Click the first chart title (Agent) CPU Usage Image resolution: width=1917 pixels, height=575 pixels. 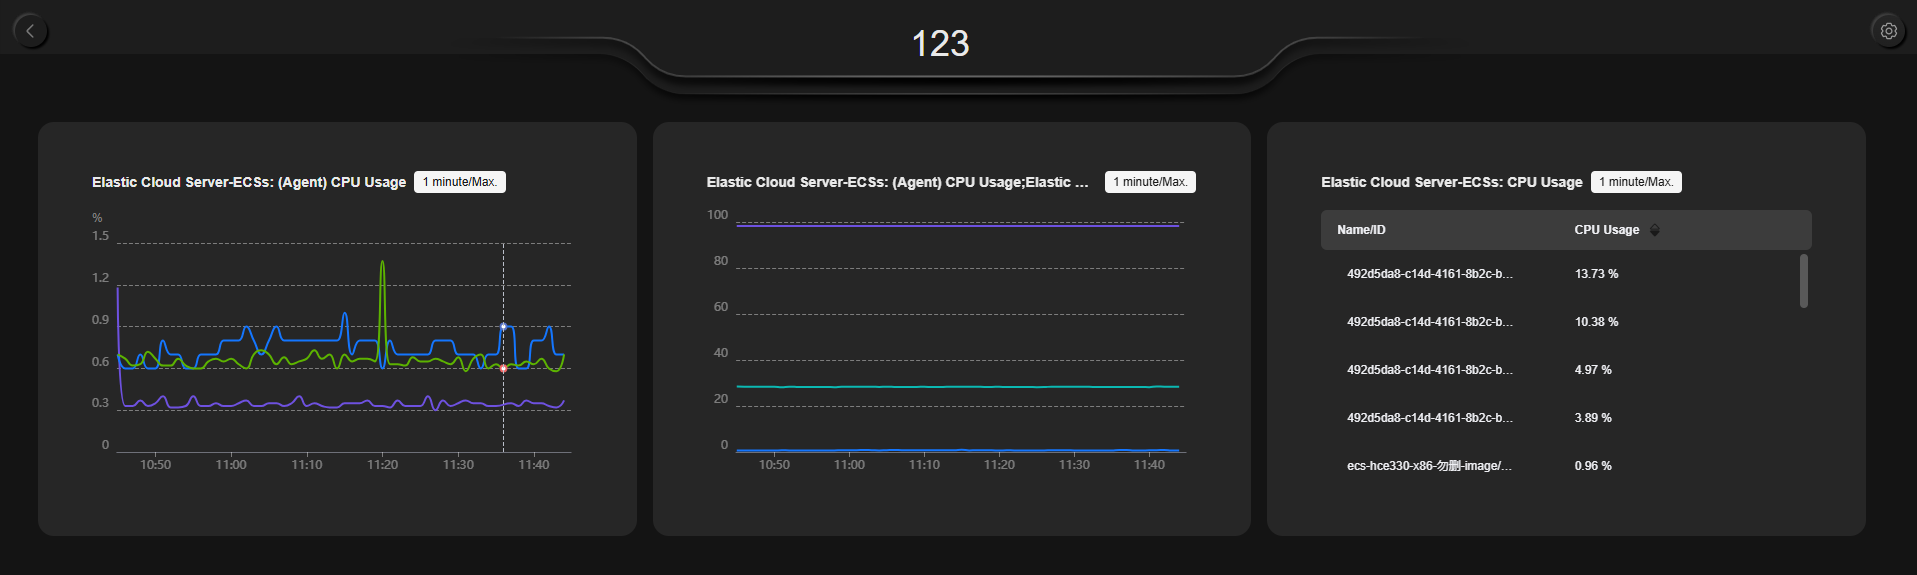249,182
